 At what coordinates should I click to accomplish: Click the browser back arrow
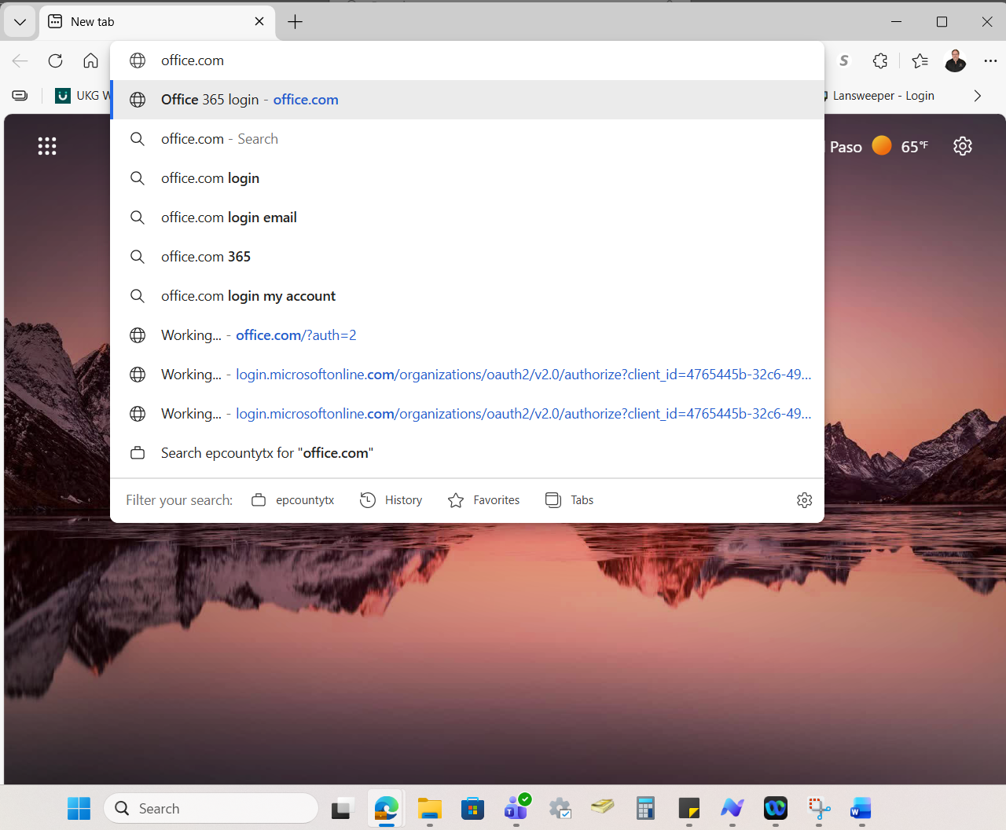click(20, 61)
